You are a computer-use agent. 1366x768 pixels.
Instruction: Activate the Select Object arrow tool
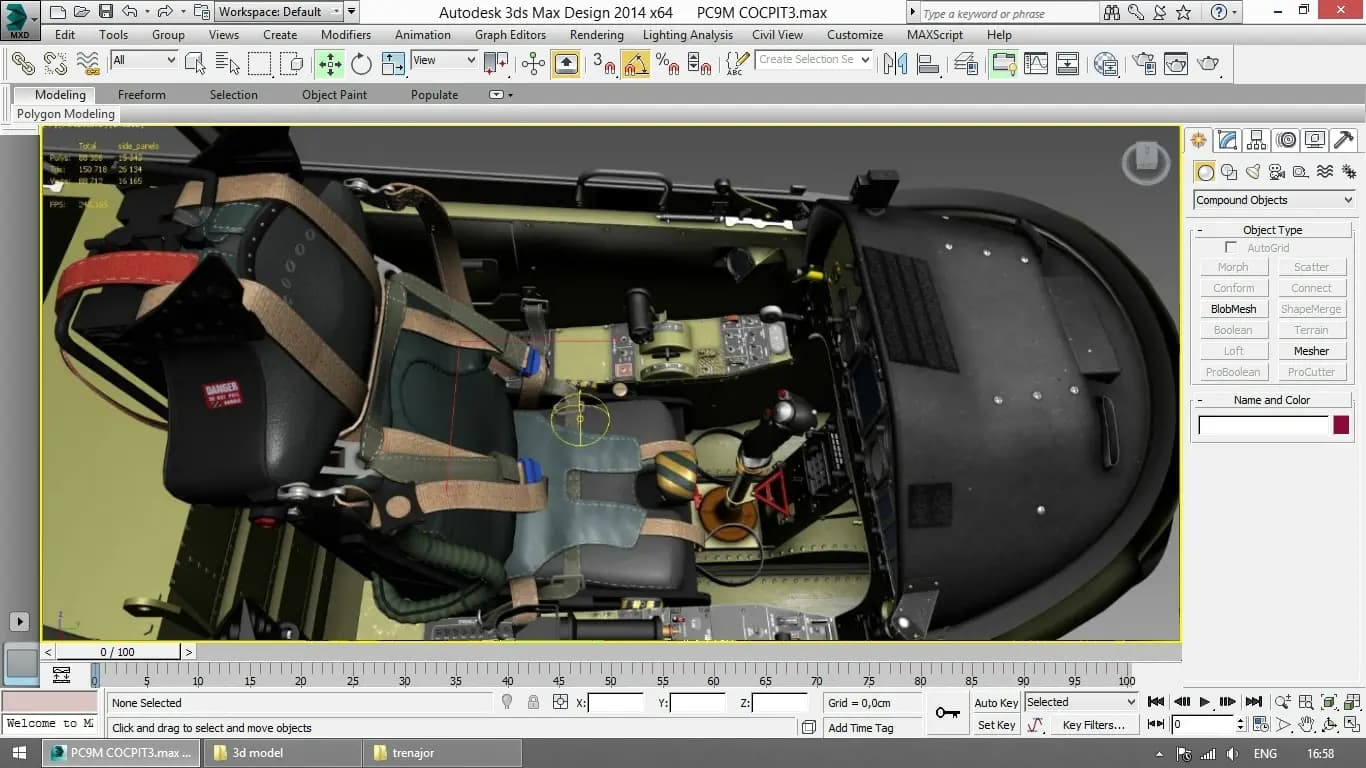tap(195, 63)
